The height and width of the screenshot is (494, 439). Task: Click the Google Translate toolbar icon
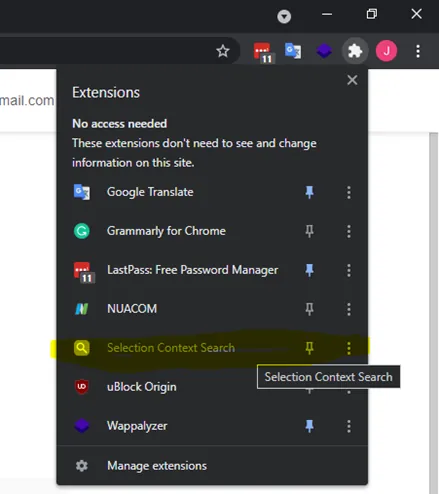(293, 51)
